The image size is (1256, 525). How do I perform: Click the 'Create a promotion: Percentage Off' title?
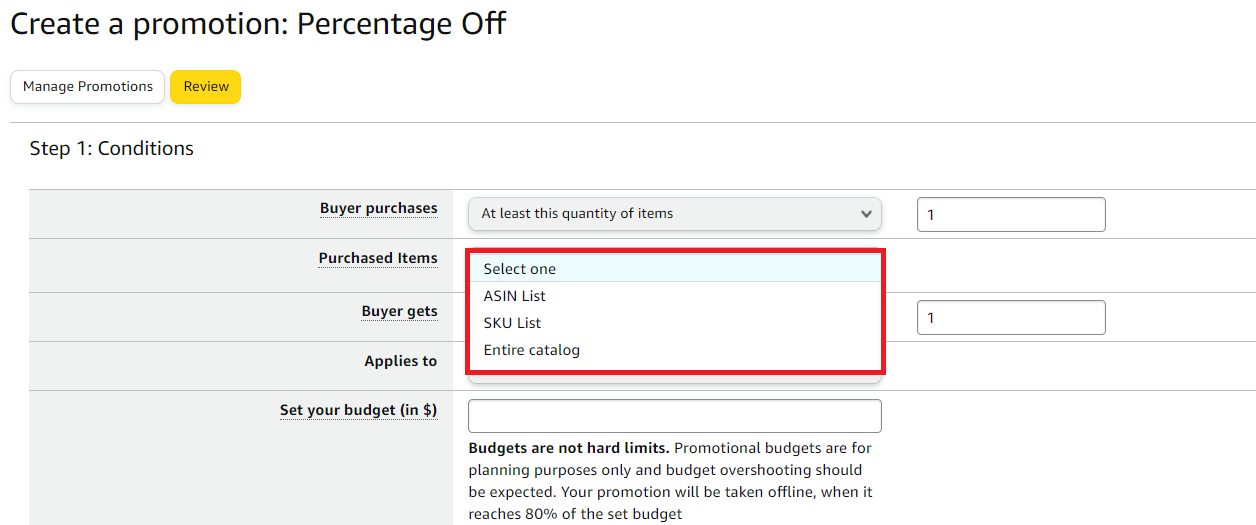pos(258,24)
